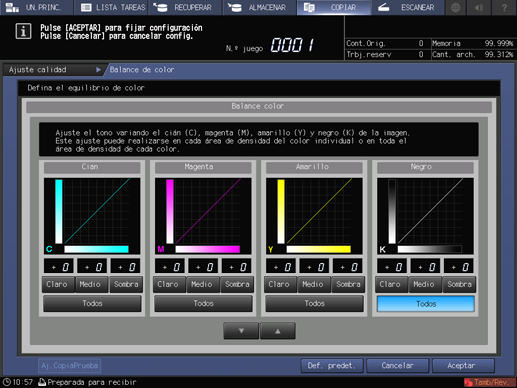
Task: Click the horizontal yellow gradient bar
Action: point(318,249)
